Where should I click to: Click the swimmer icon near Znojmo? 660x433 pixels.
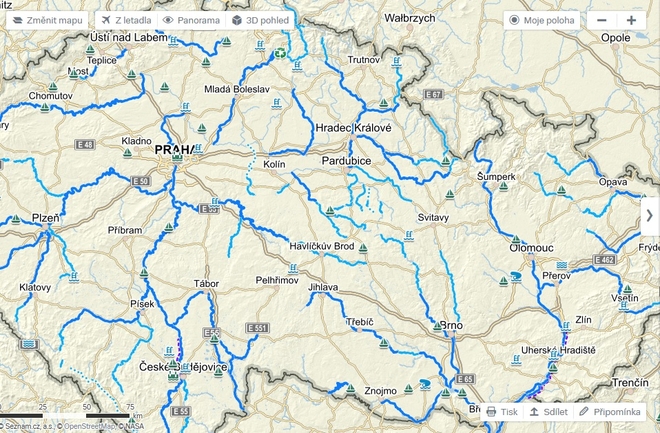pos(425,384)
